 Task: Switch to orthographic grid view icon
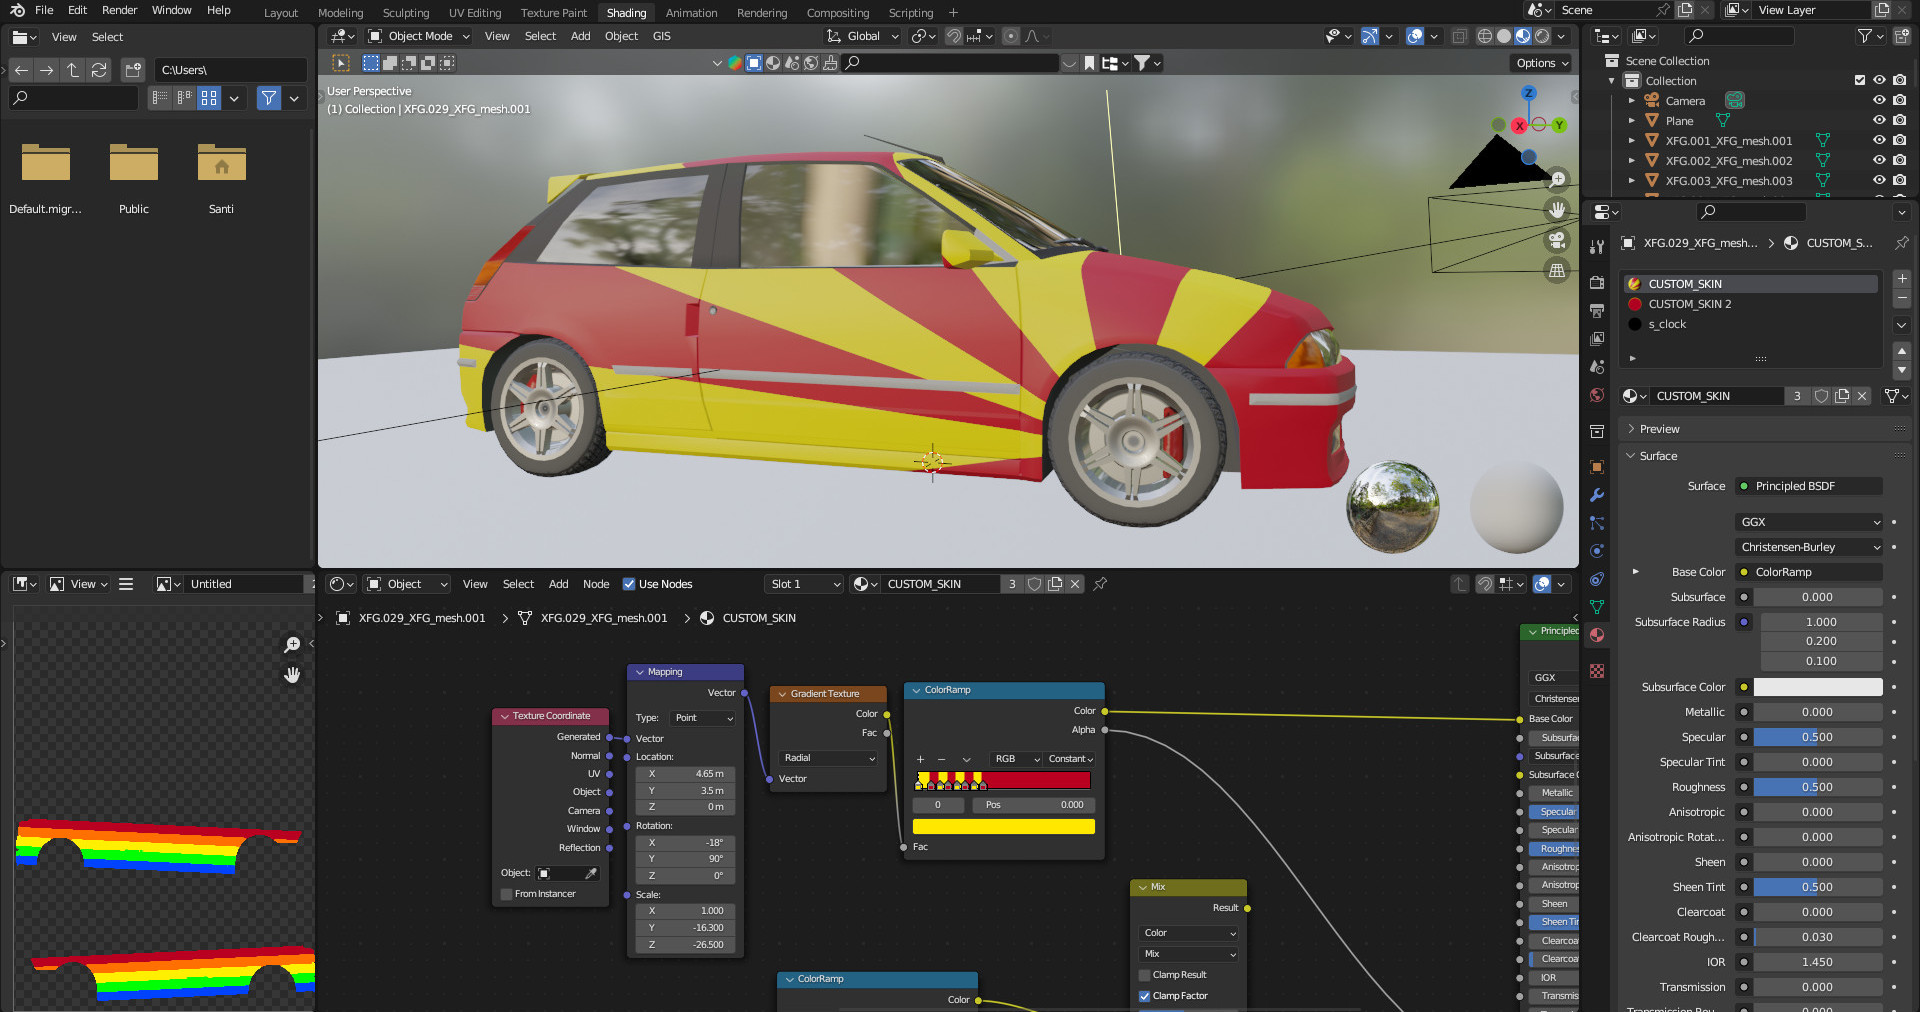pyautogui.click(x=1557, y=270)
